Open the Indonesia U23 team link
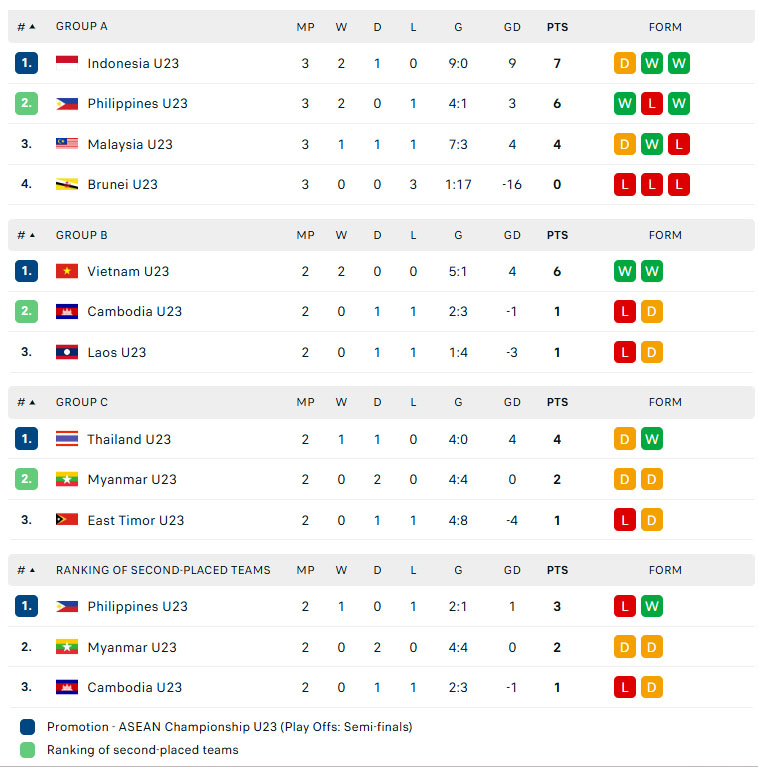Screen dimensions: 758x767 (x=133, y=64)
